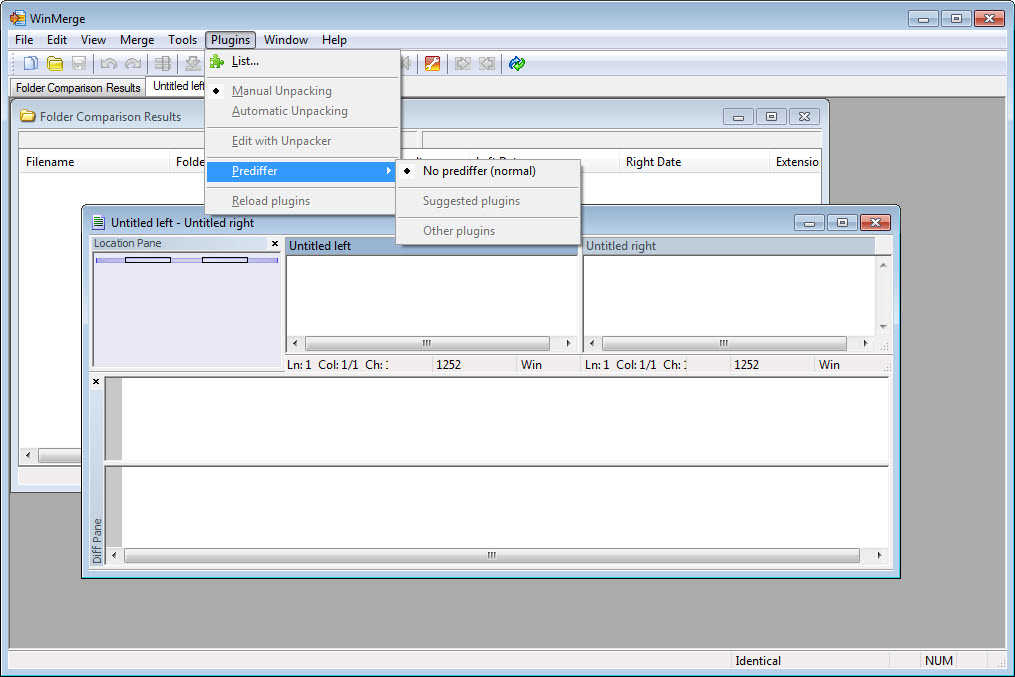The width and height of the screenshot is (1015, 677).
Task: Click the diff context columns toolbar icon
Action: [163, 63]
